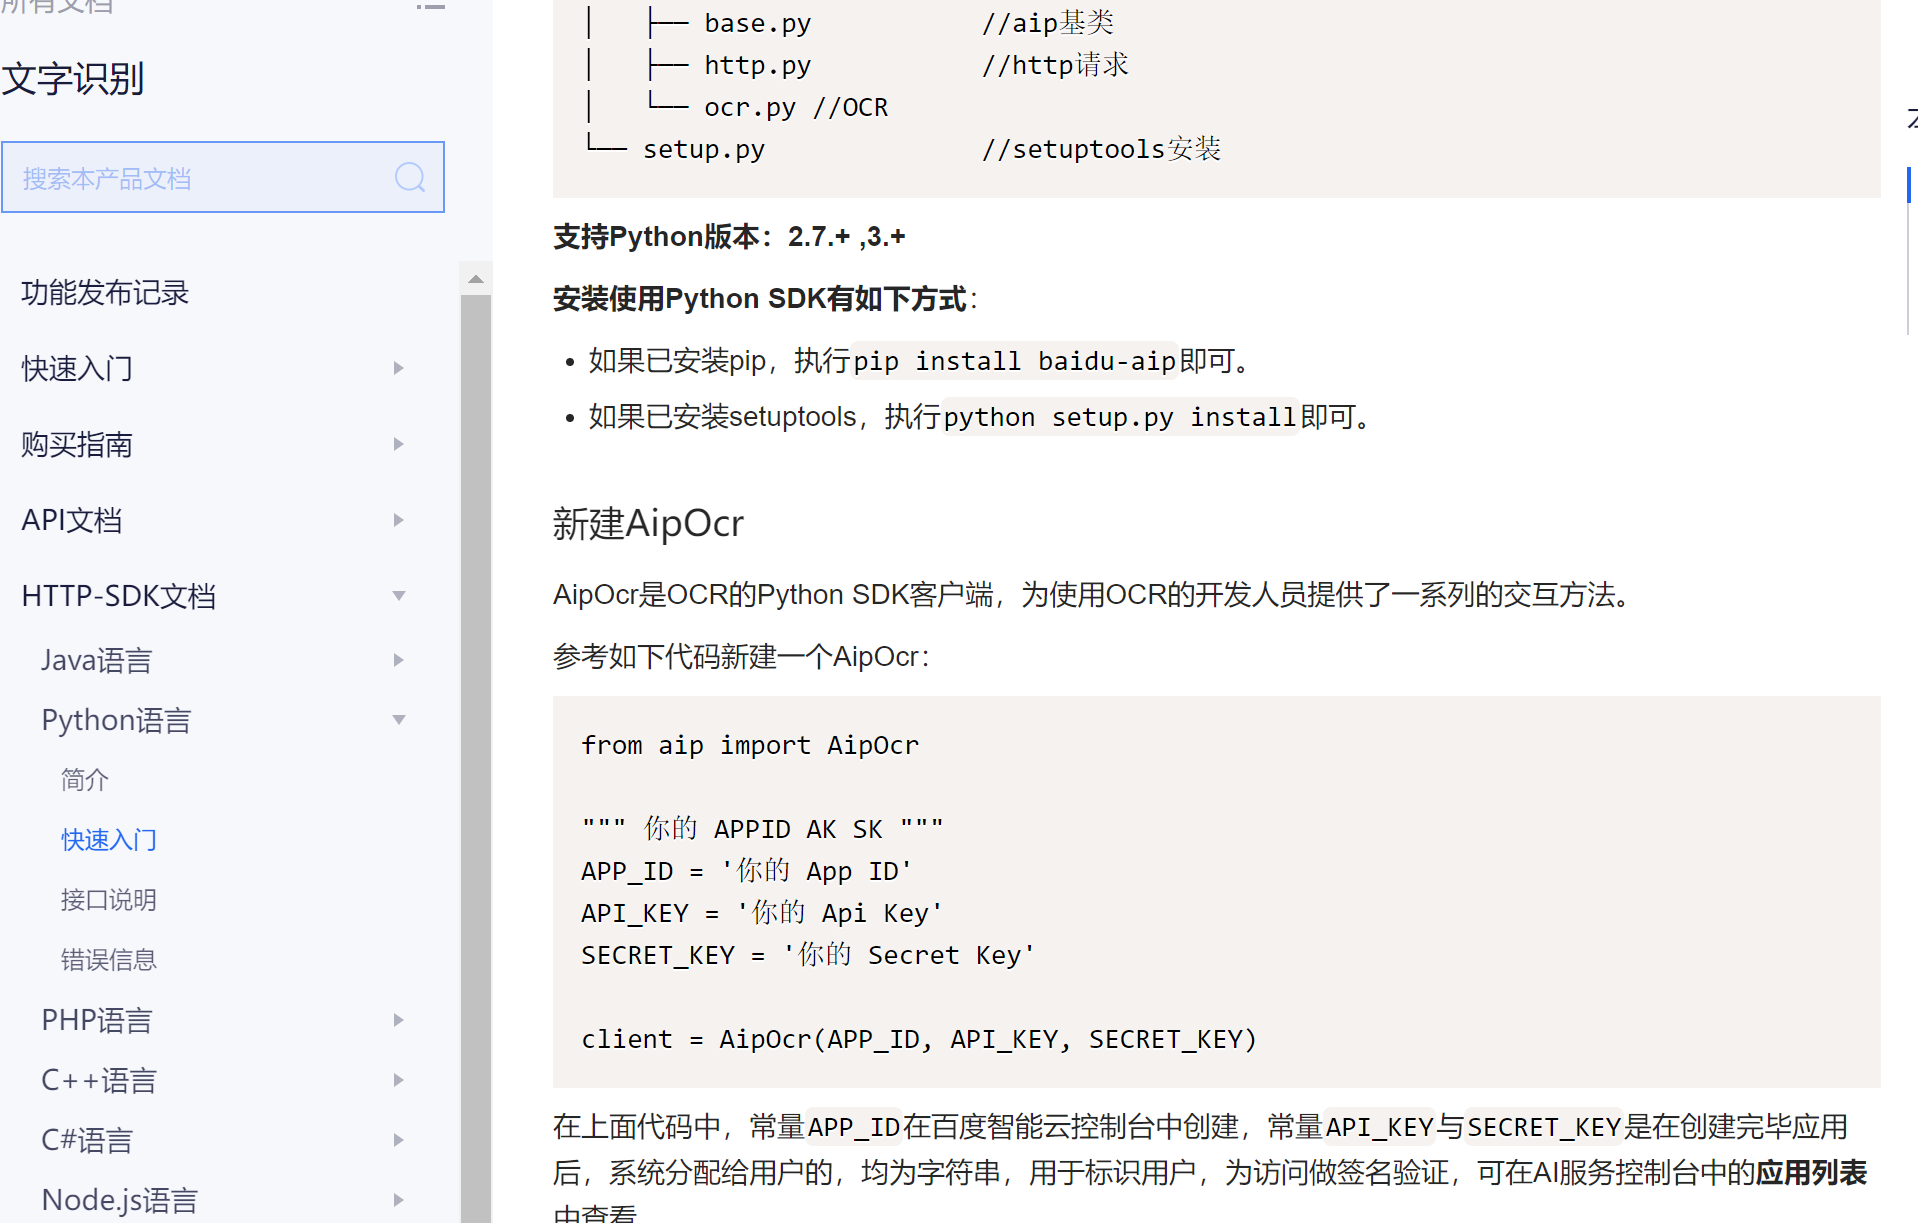Open 接口说明 page

109,900
